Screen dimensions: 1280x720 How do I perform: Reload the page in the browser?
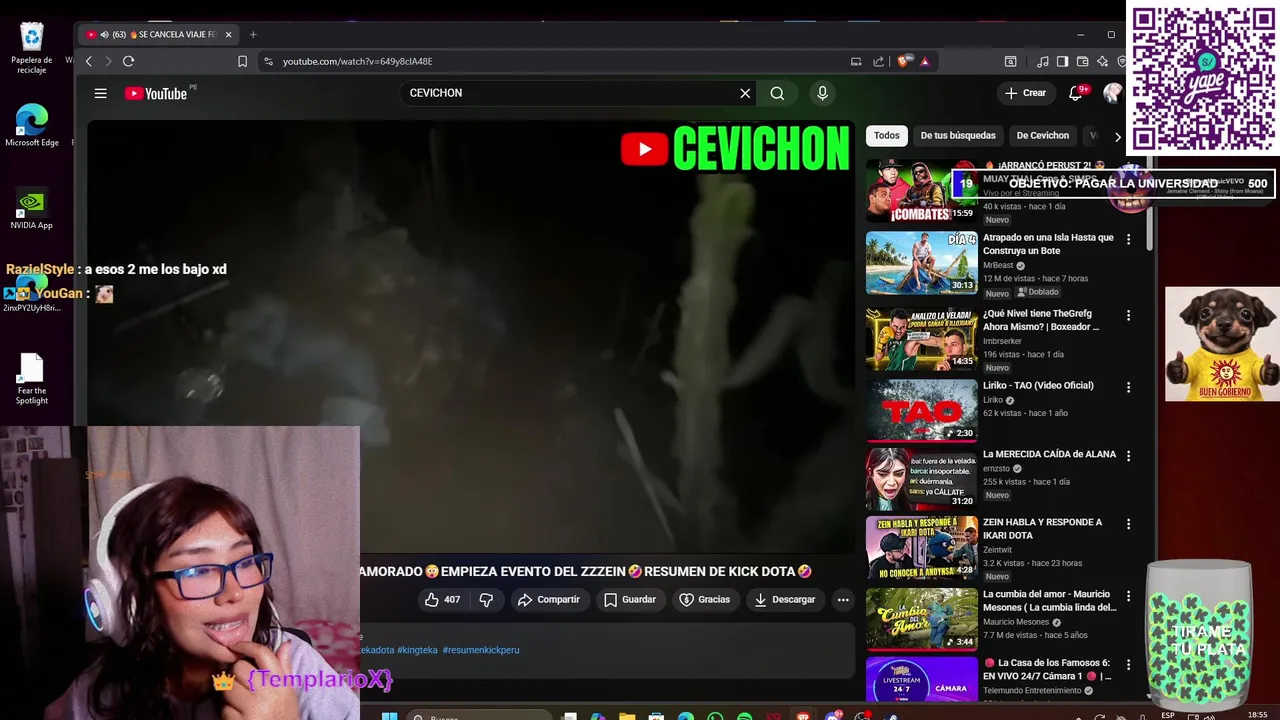tap(128, 61)
